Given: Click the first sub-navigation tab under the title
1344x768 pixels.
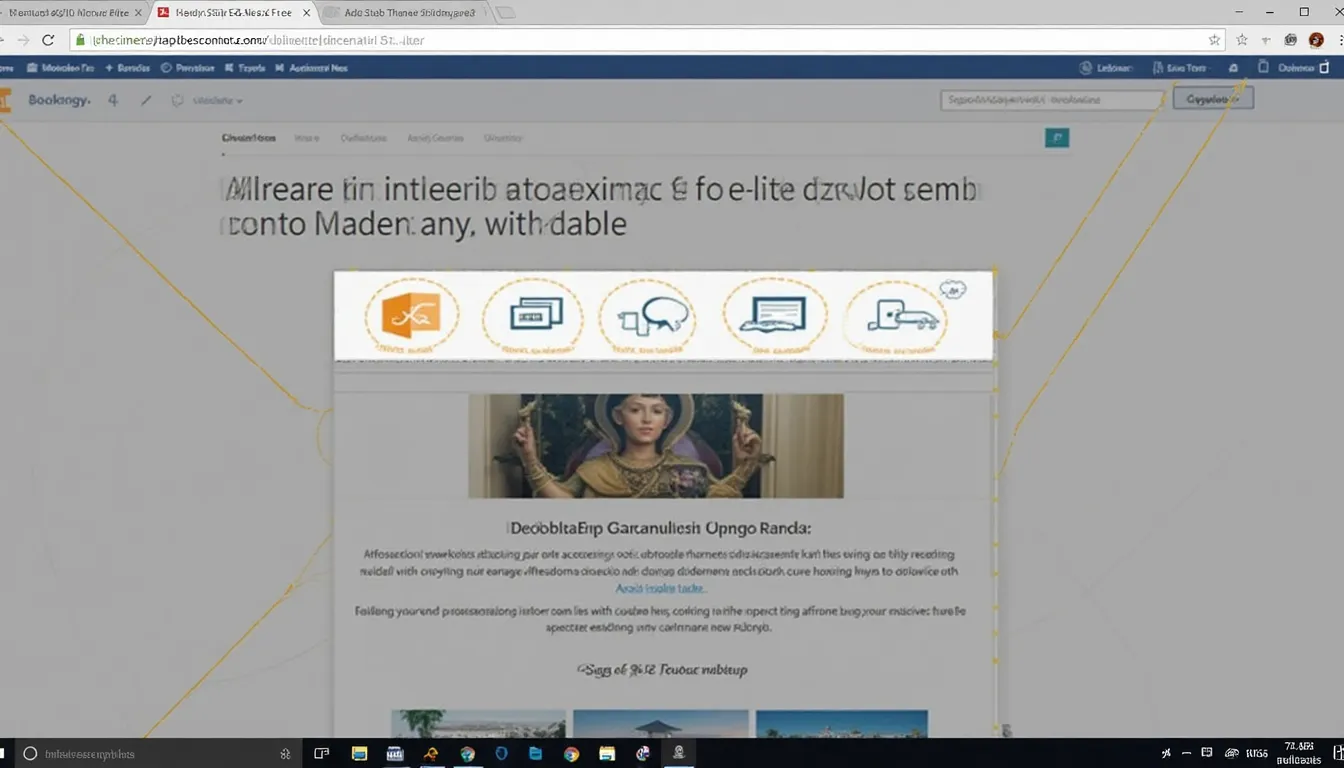Looking at the screenshot, I should click(x=248, y=138).
